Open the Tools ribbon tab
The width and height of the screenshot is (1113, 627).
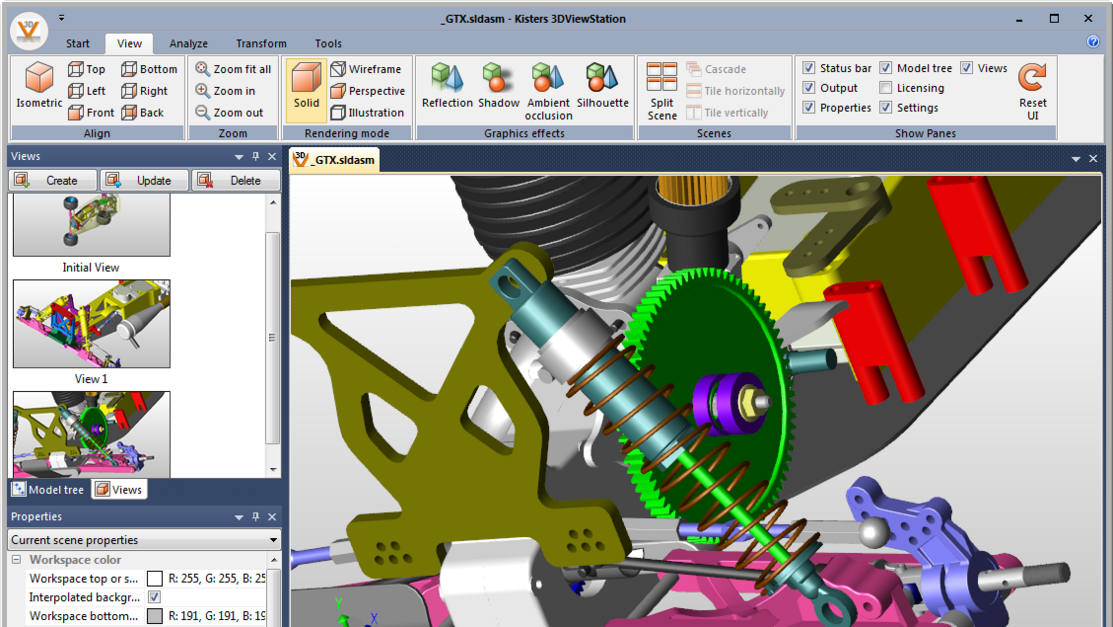tap(328, 43)
